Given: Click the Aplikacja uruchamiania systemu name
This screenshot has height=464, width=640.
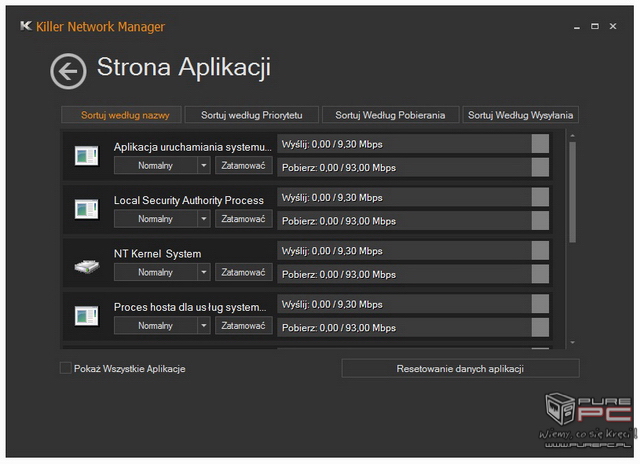Looking at the screenshot, I should coord(193,147).
